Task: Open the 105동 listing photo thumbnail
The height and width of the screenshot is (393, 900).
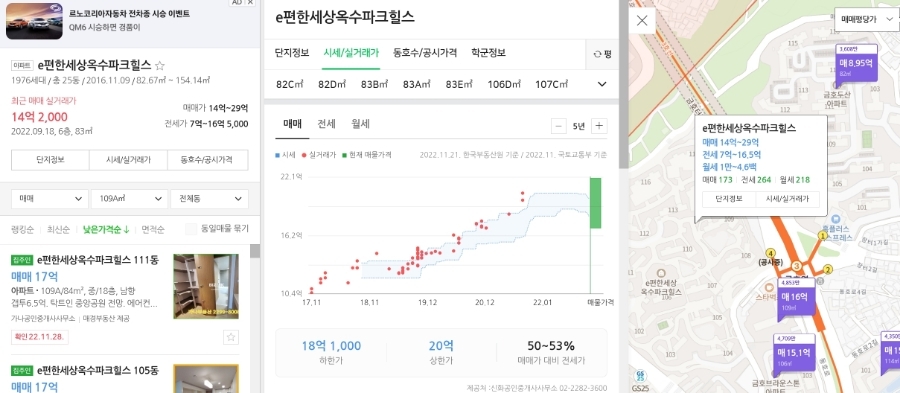Action: click(206, 379)
